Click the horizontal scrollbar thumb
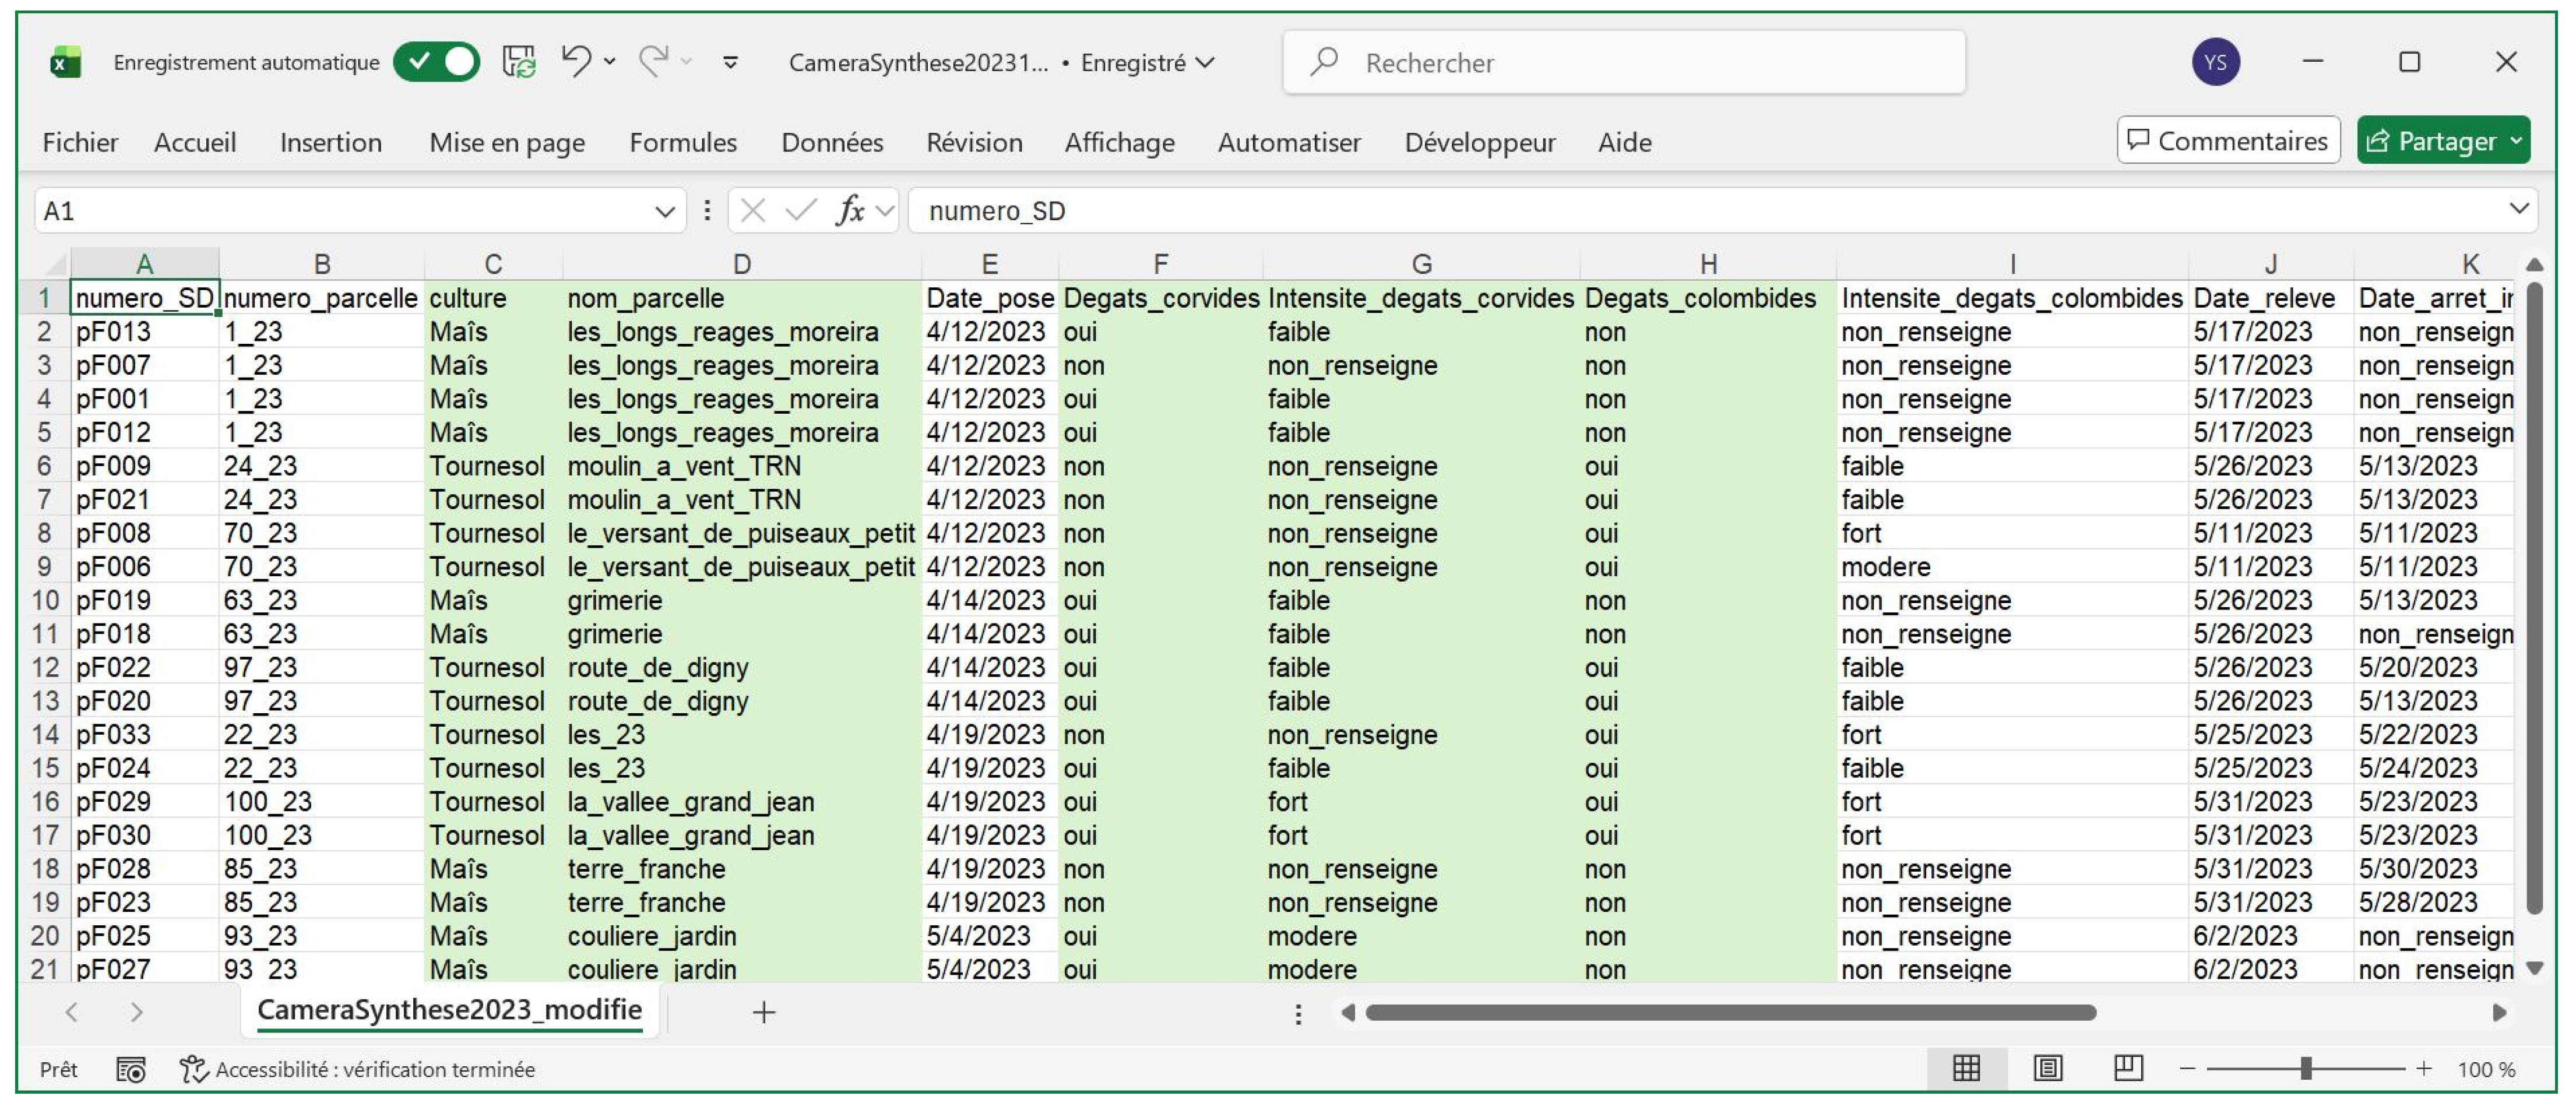 pyautogui.click(x=1730, y=1013)
